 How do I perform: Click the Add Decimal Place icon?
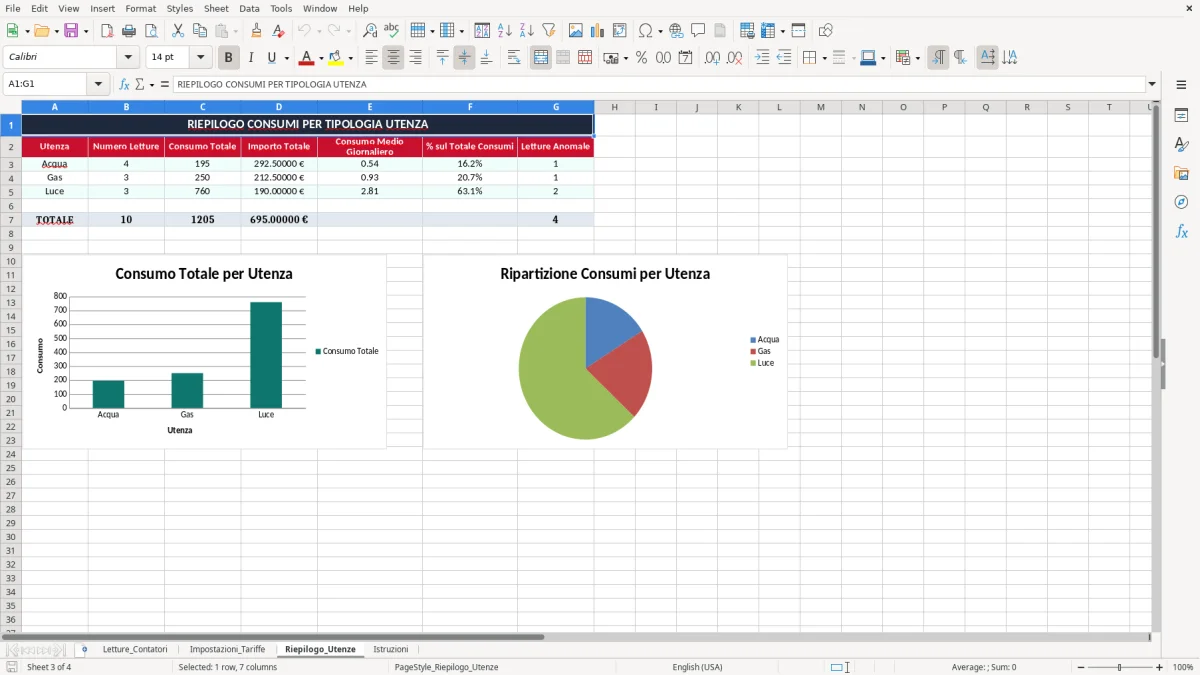712,58
